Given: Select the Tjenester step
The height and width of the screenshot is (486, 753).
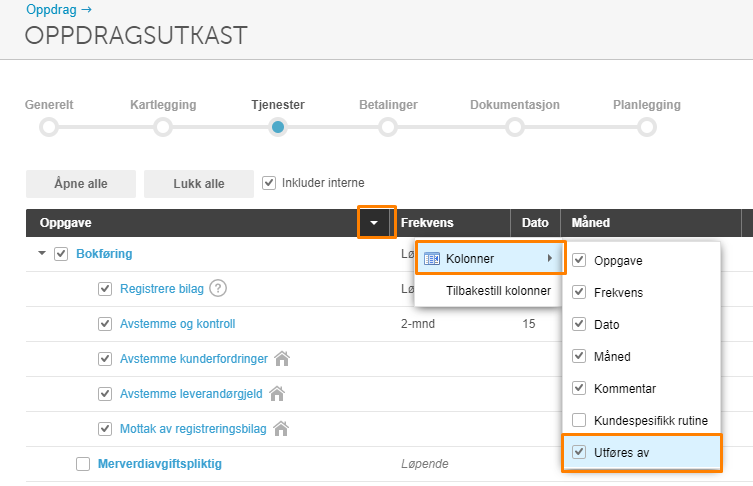Looking at the screenshot, I should [x=278, y=105].
